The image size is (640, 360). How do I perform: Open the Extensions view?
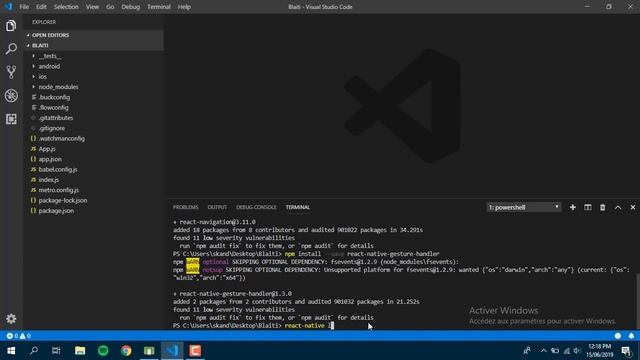pos(11,119)
